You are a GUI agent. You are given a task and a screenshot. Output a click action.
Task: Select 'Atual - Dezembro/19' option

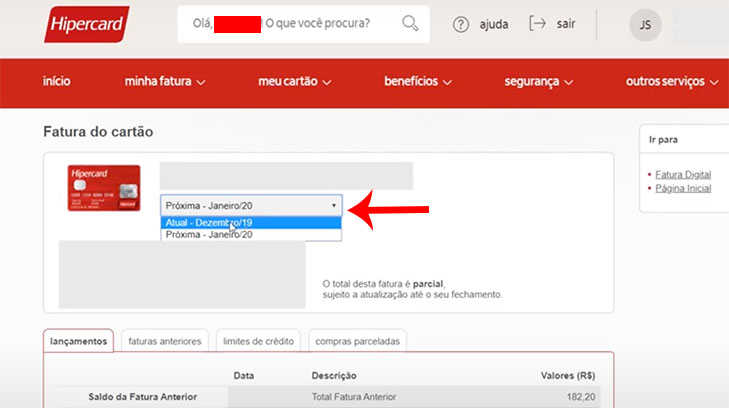[x=251, y=223]
